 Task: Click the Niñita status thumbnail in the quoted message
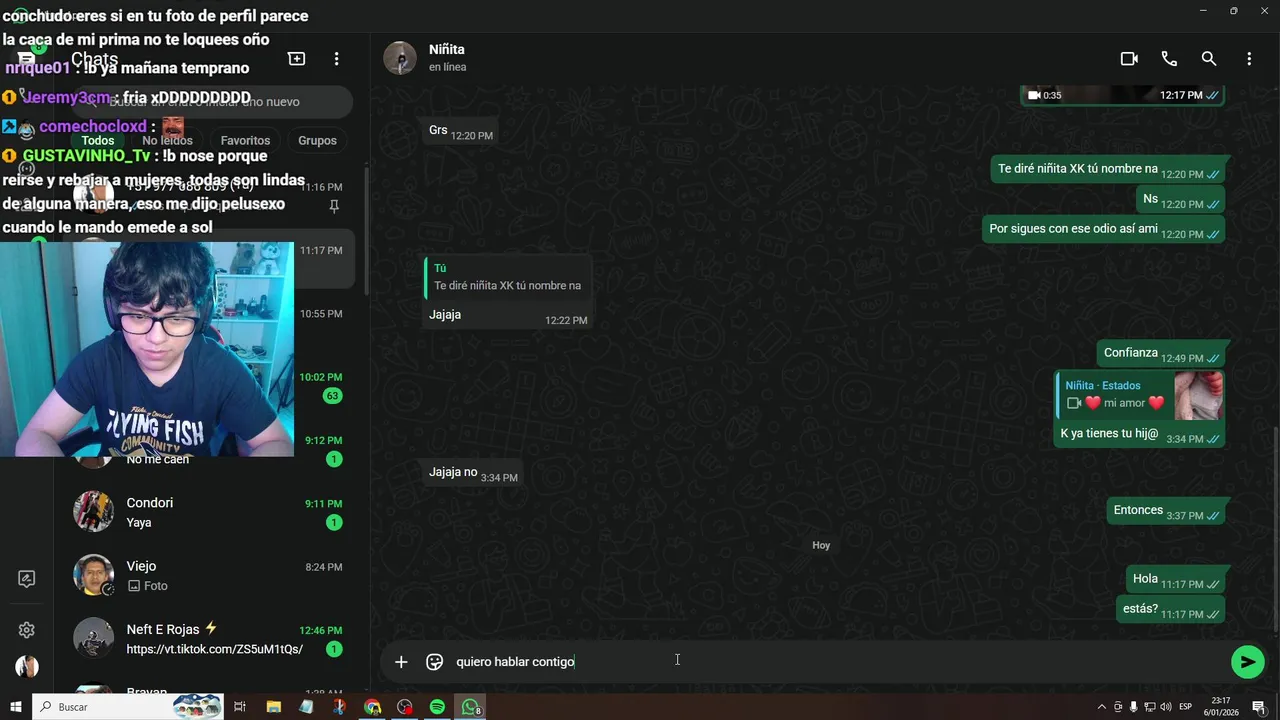point(1198,395)
